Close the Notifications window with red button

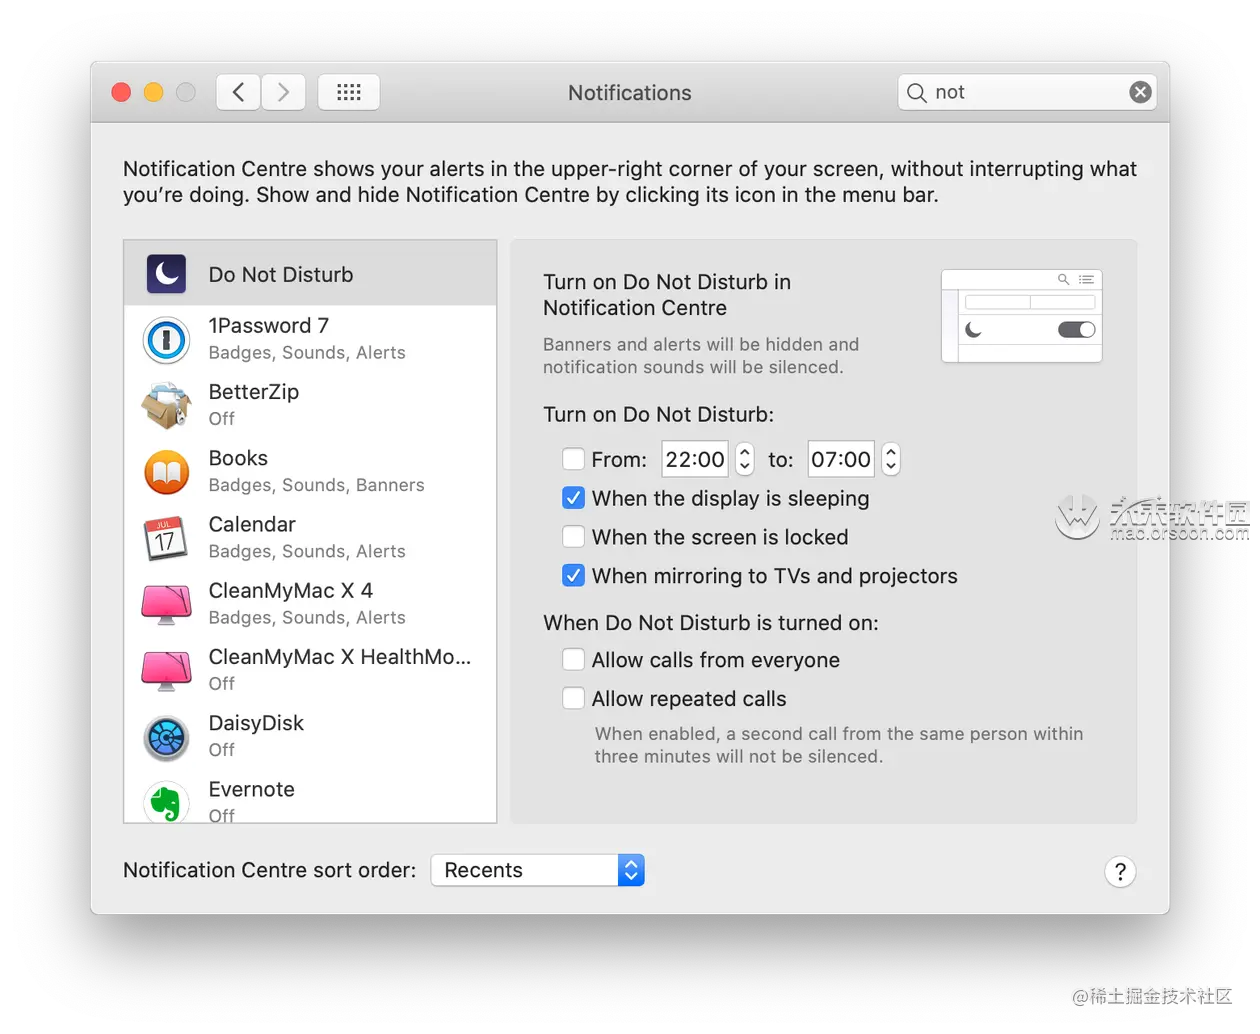click(x=121, y=92)
